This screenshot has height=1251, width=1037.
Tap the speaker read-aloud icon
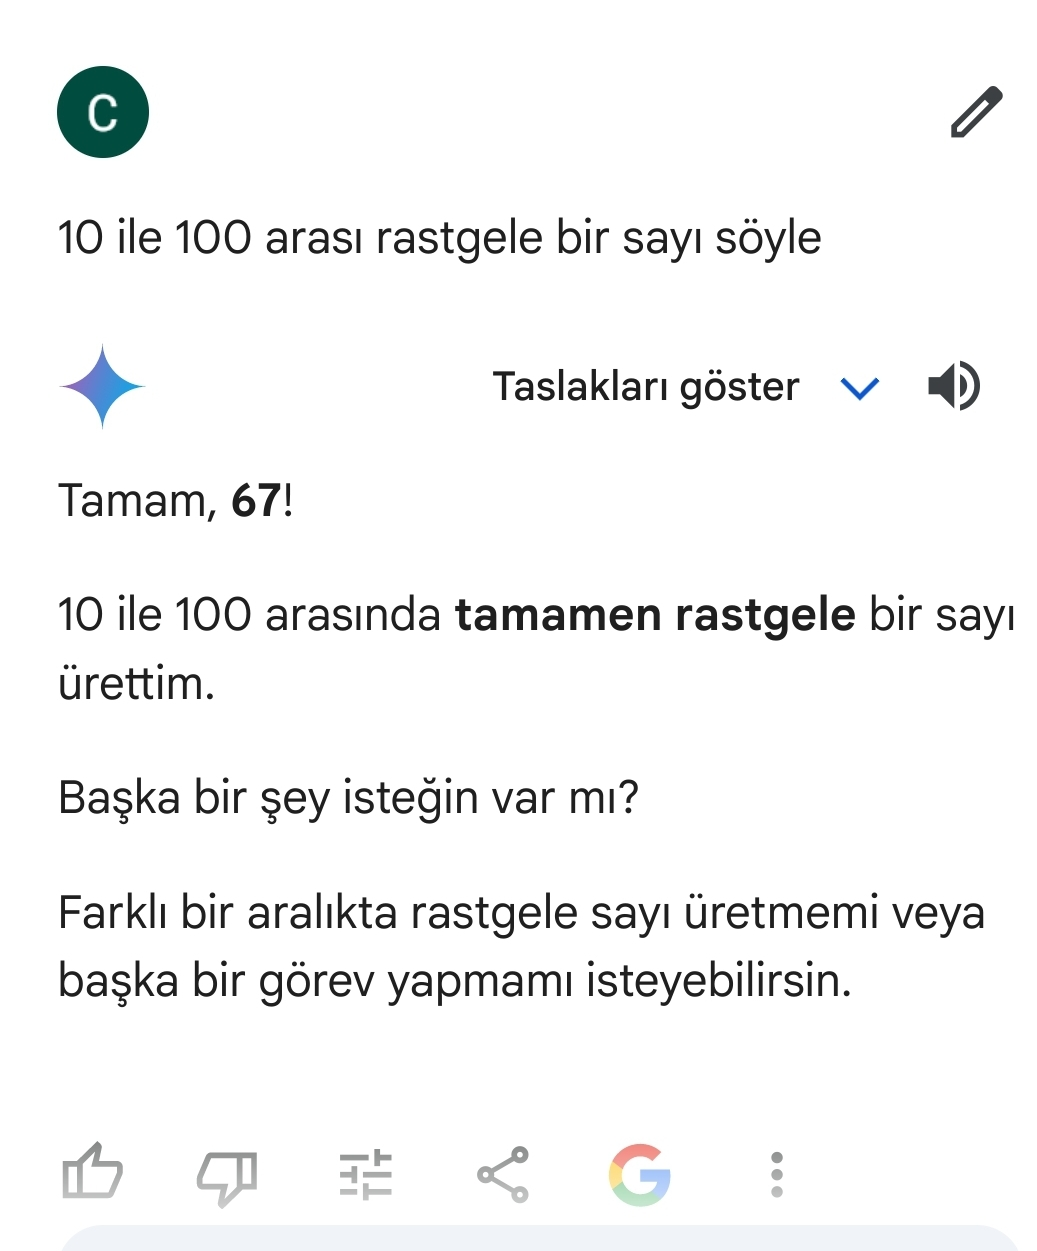tap(954, 386)
